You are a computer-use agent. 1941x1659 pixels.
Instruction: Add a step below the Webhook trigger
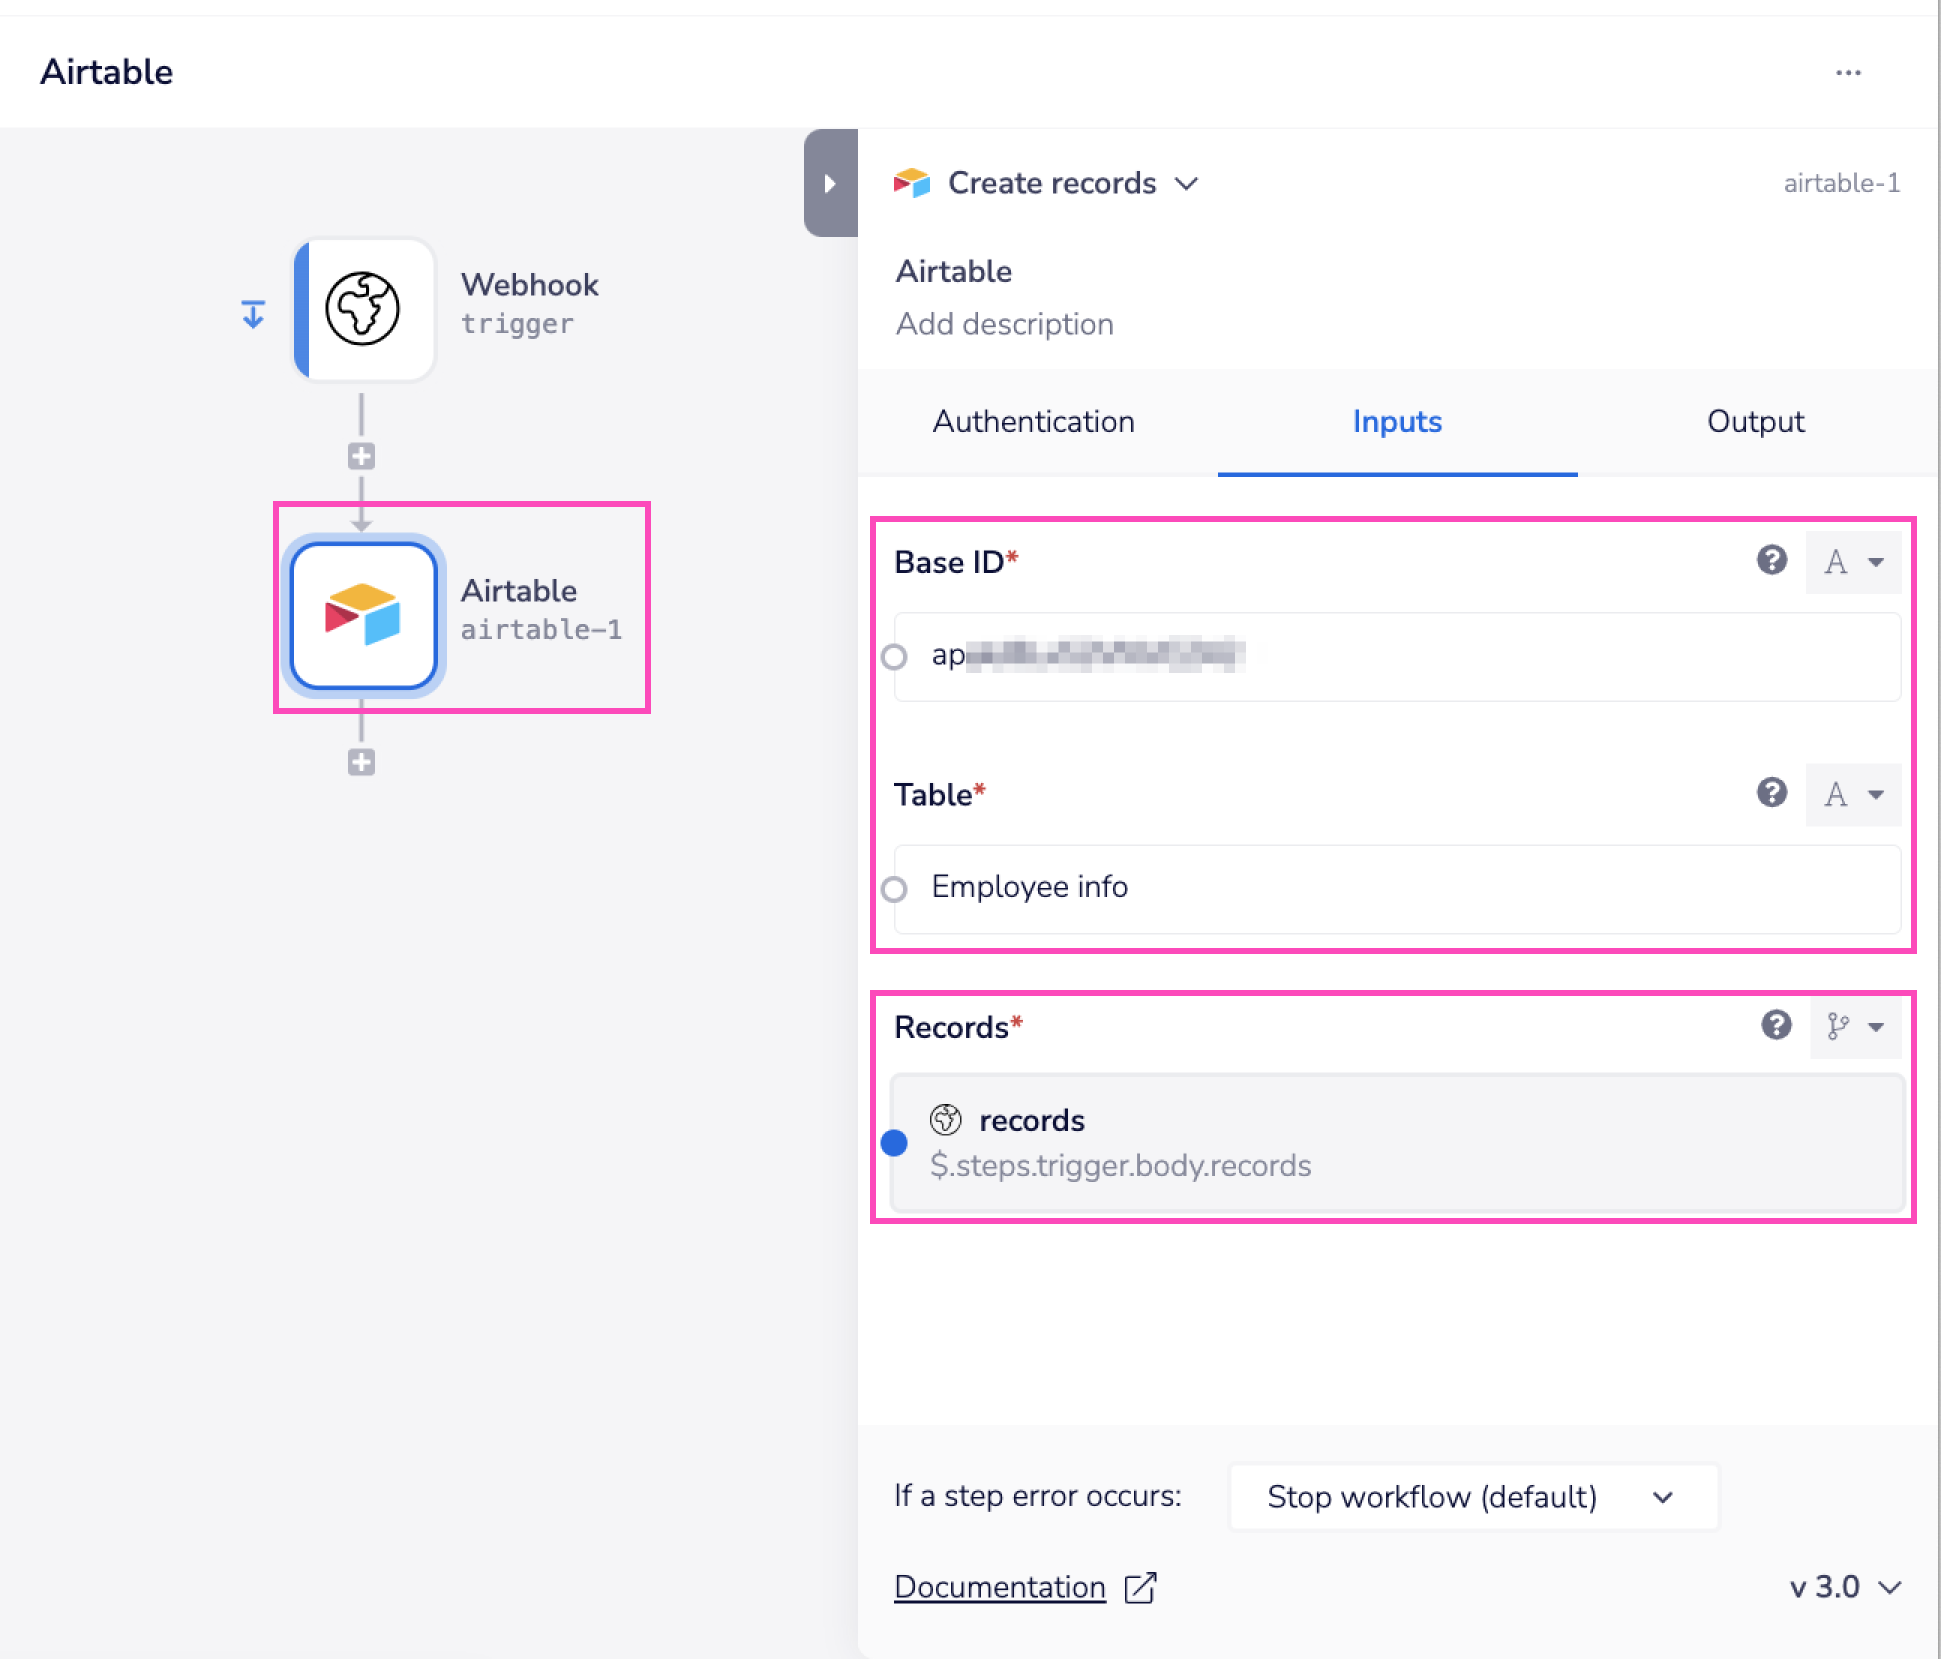pyautogui.click(x=361, y=456)
